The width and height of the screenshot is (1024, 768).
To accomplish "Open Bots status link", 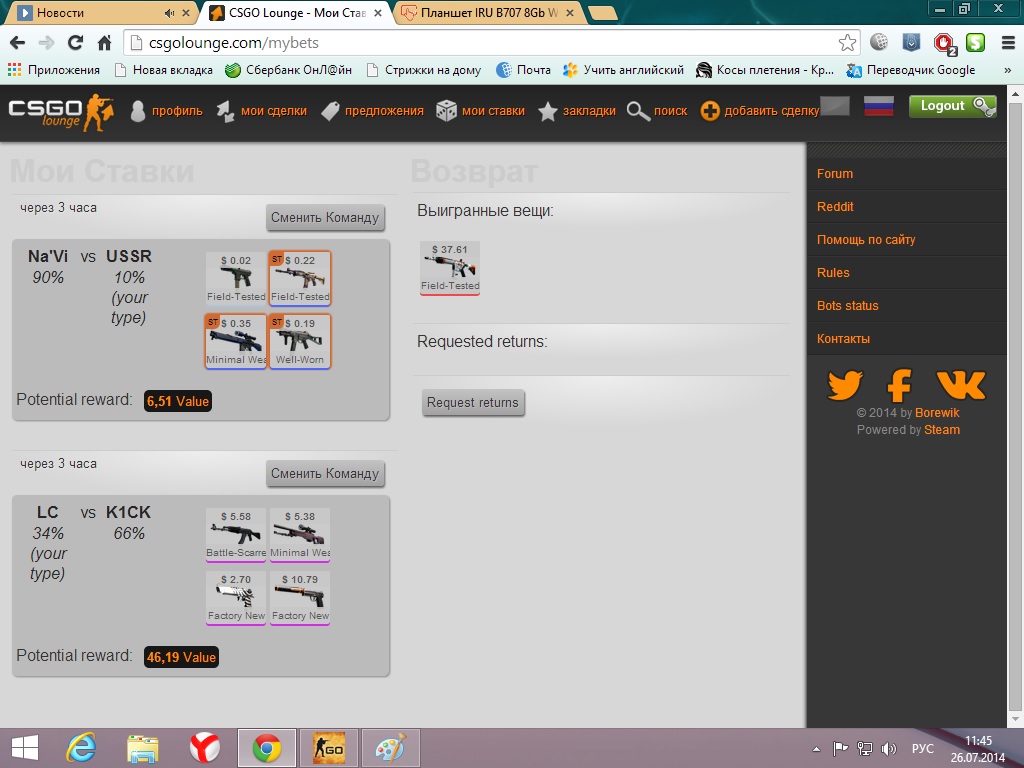I will [848, 306].
